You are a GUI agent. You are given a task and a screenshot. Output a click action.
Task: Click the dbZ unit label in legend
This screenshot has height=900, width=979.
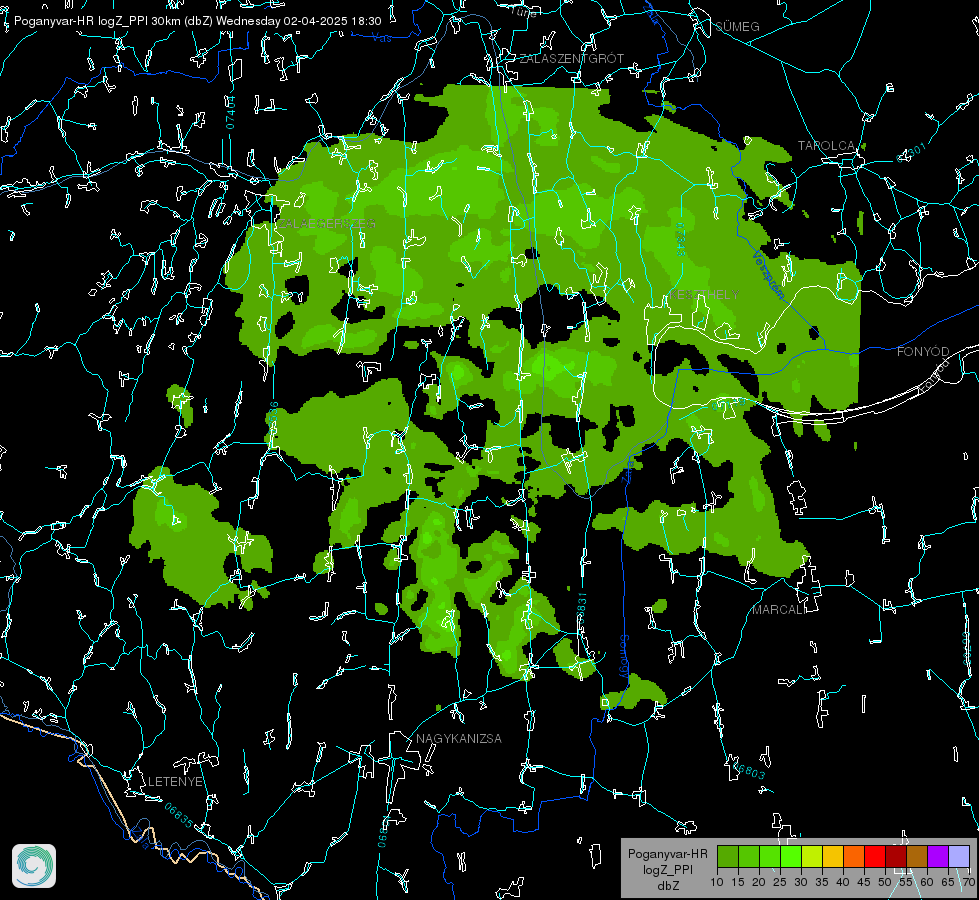click(667, 886)
